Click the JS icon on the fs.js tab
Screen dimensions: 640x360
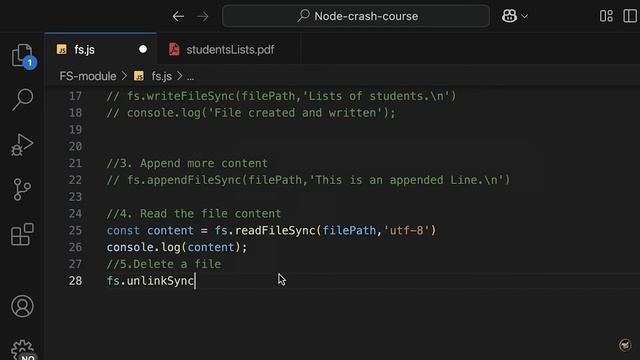62,49
